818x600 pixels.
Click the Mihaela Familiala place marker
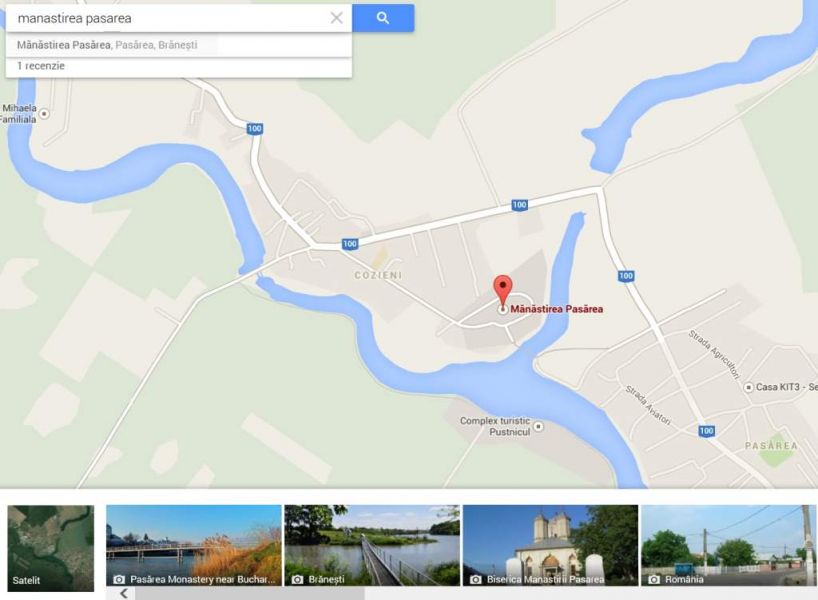coord(44,113)
